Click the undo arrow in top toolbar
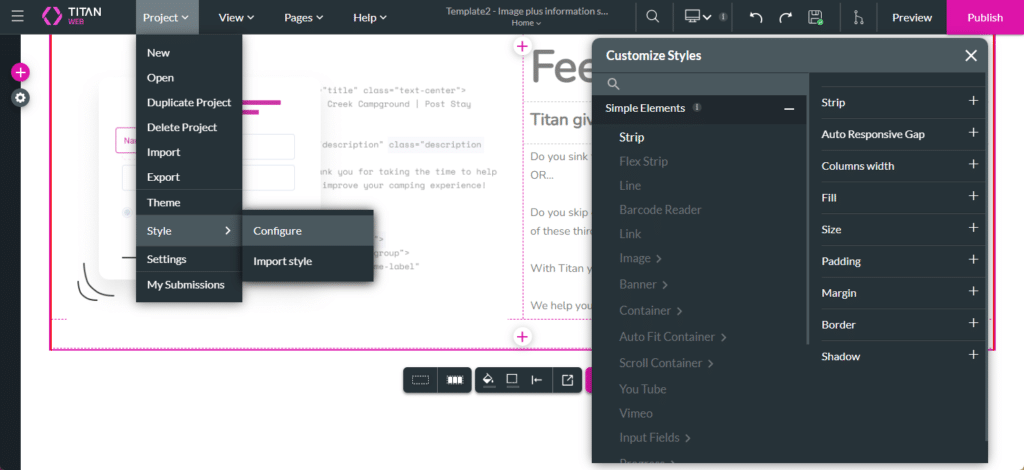 coord(756,17)
